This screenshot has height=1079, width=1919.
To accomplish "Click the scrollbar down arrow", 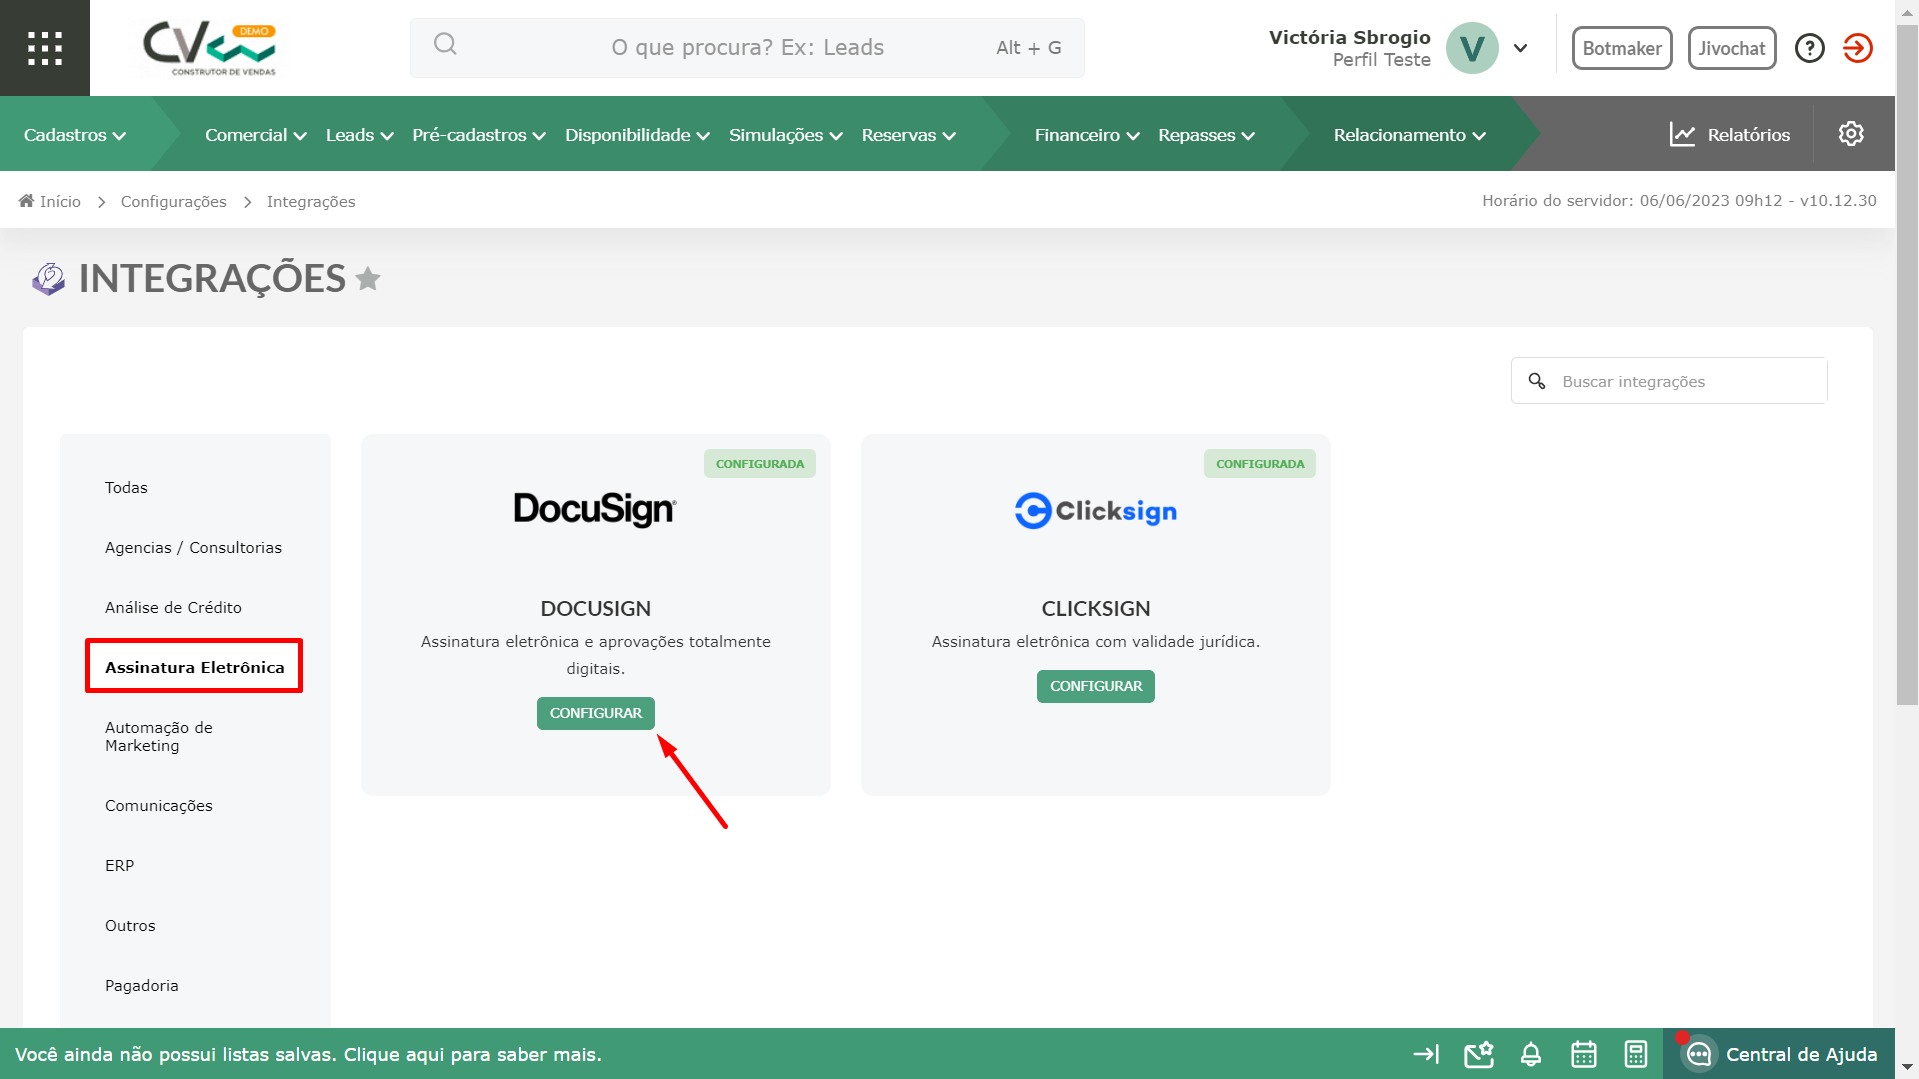I will click(x=1907, y=1068).
